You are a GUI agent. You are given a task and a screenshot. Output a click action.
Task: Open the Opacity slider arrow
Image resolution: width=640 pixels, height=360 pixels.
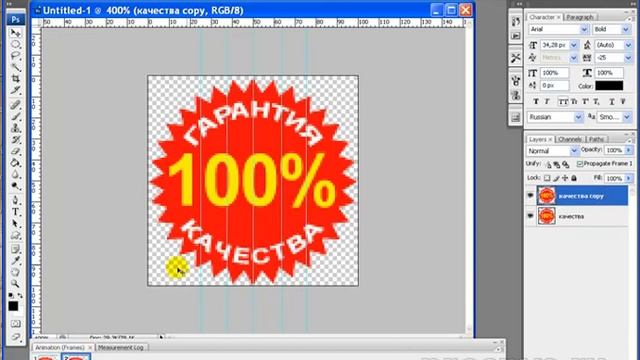click(629, 150)
